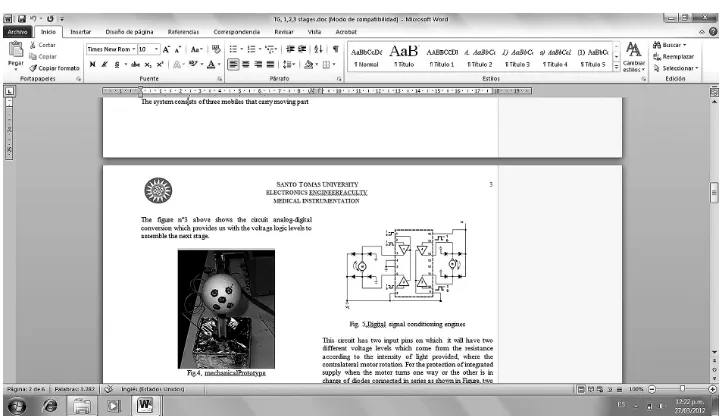This screenshot has width=726, height=420.
Task: Open the Fuente dialog launcher
Action: (x=219, y=79)
